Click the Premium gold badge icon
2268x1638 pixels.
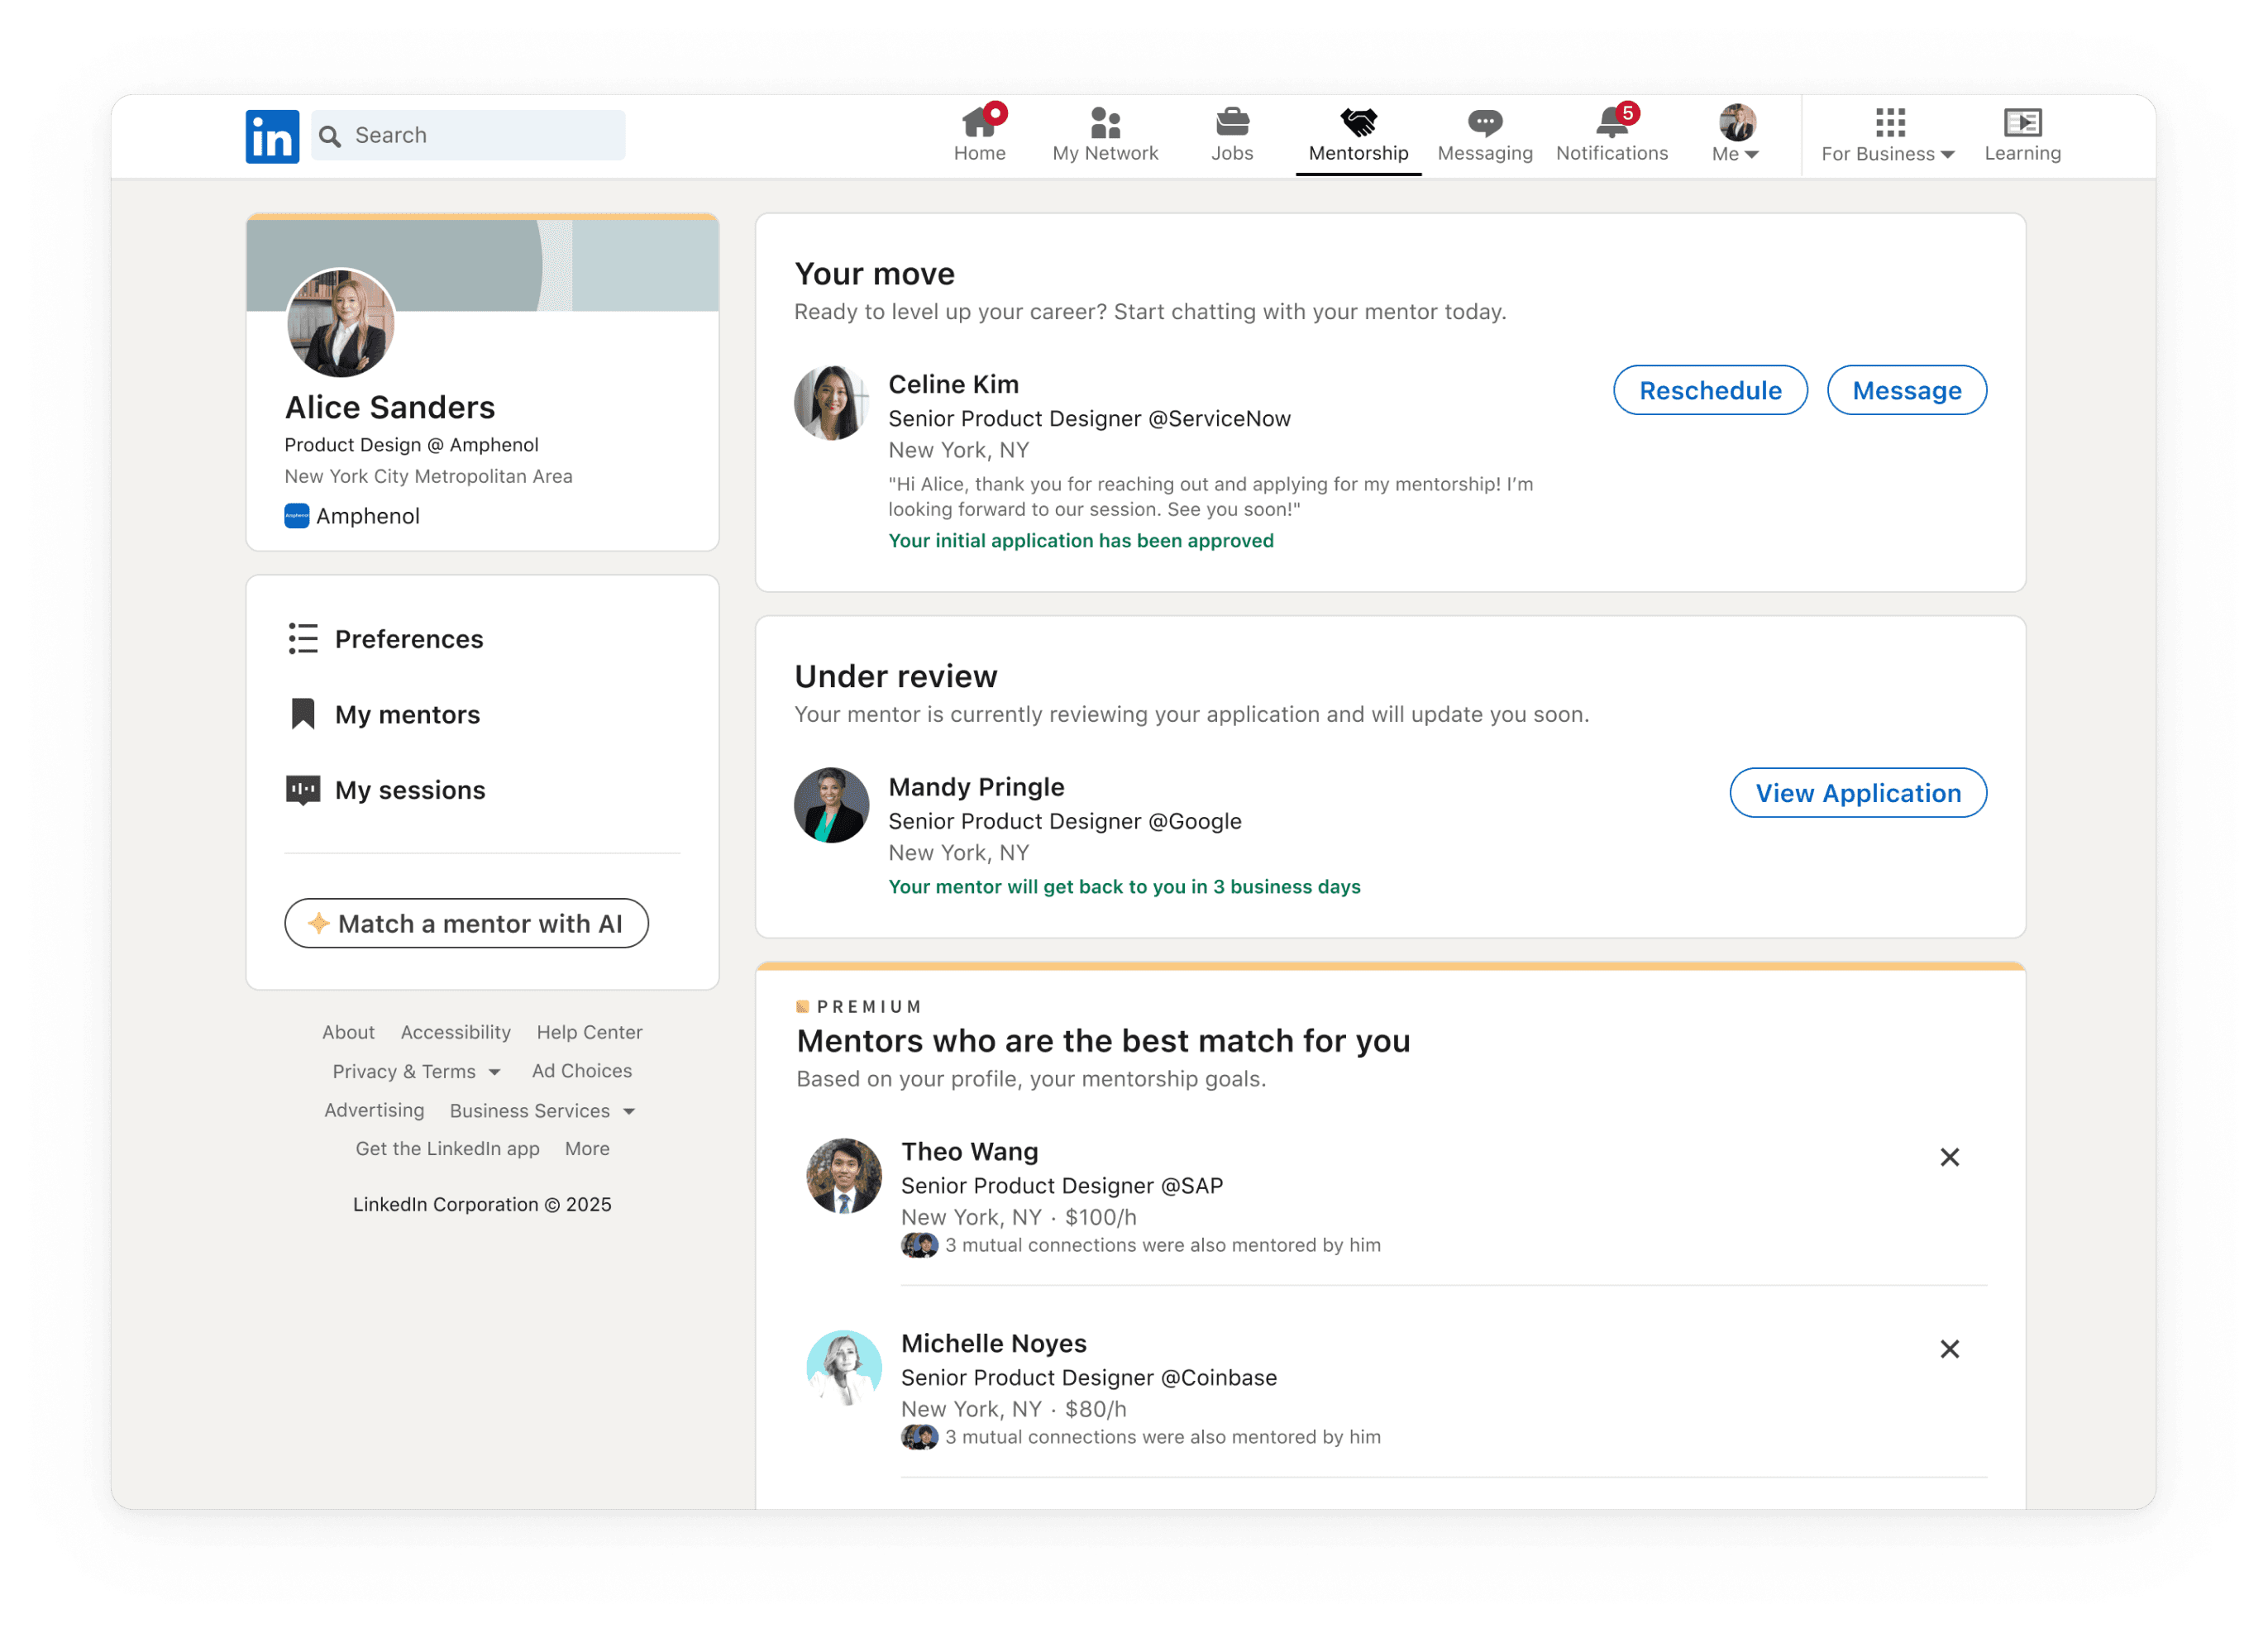[802, 1006]
